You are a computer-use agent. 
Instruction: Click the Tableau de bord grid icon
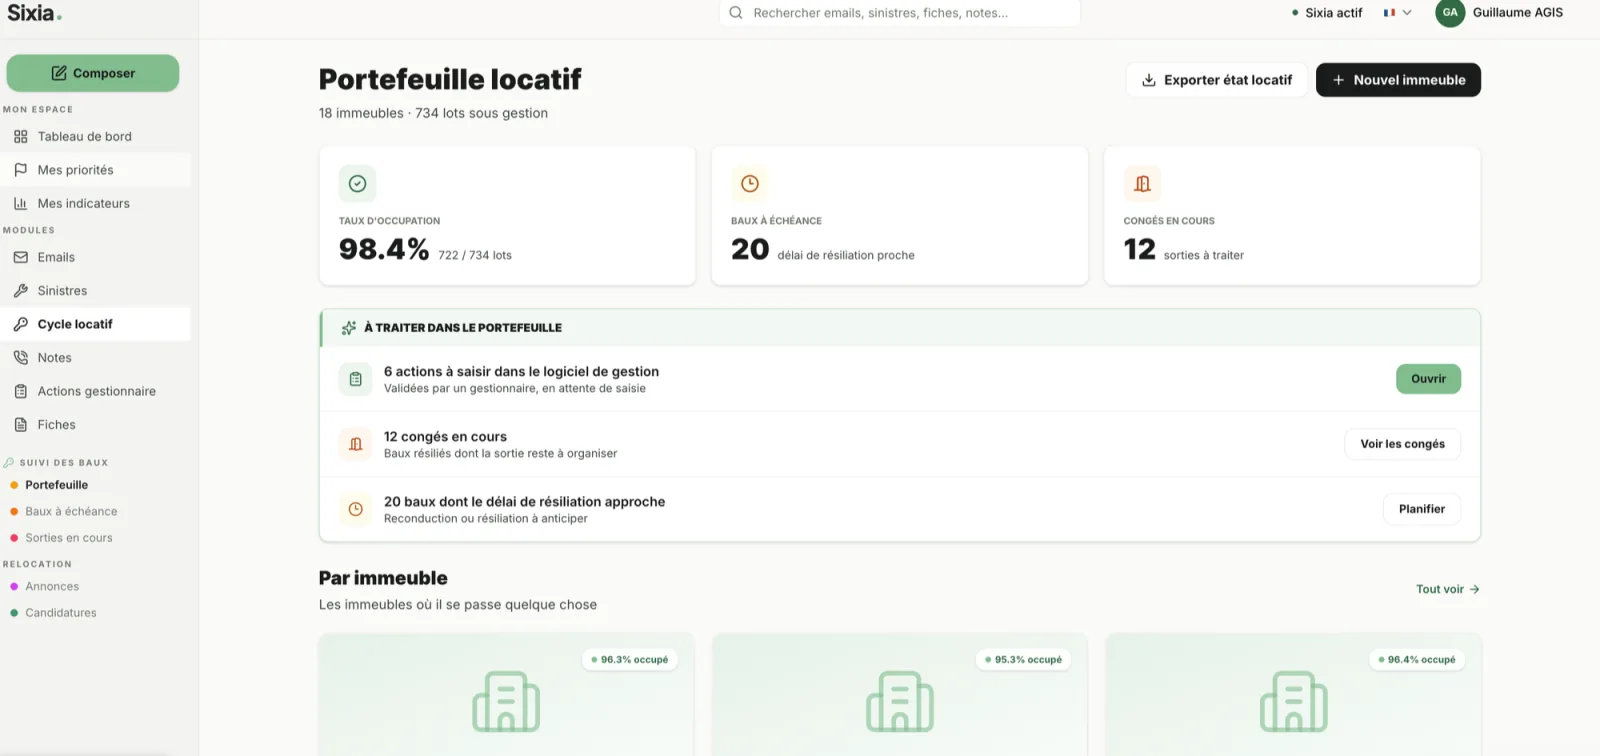pyautogui.click(x=21, y=136)
